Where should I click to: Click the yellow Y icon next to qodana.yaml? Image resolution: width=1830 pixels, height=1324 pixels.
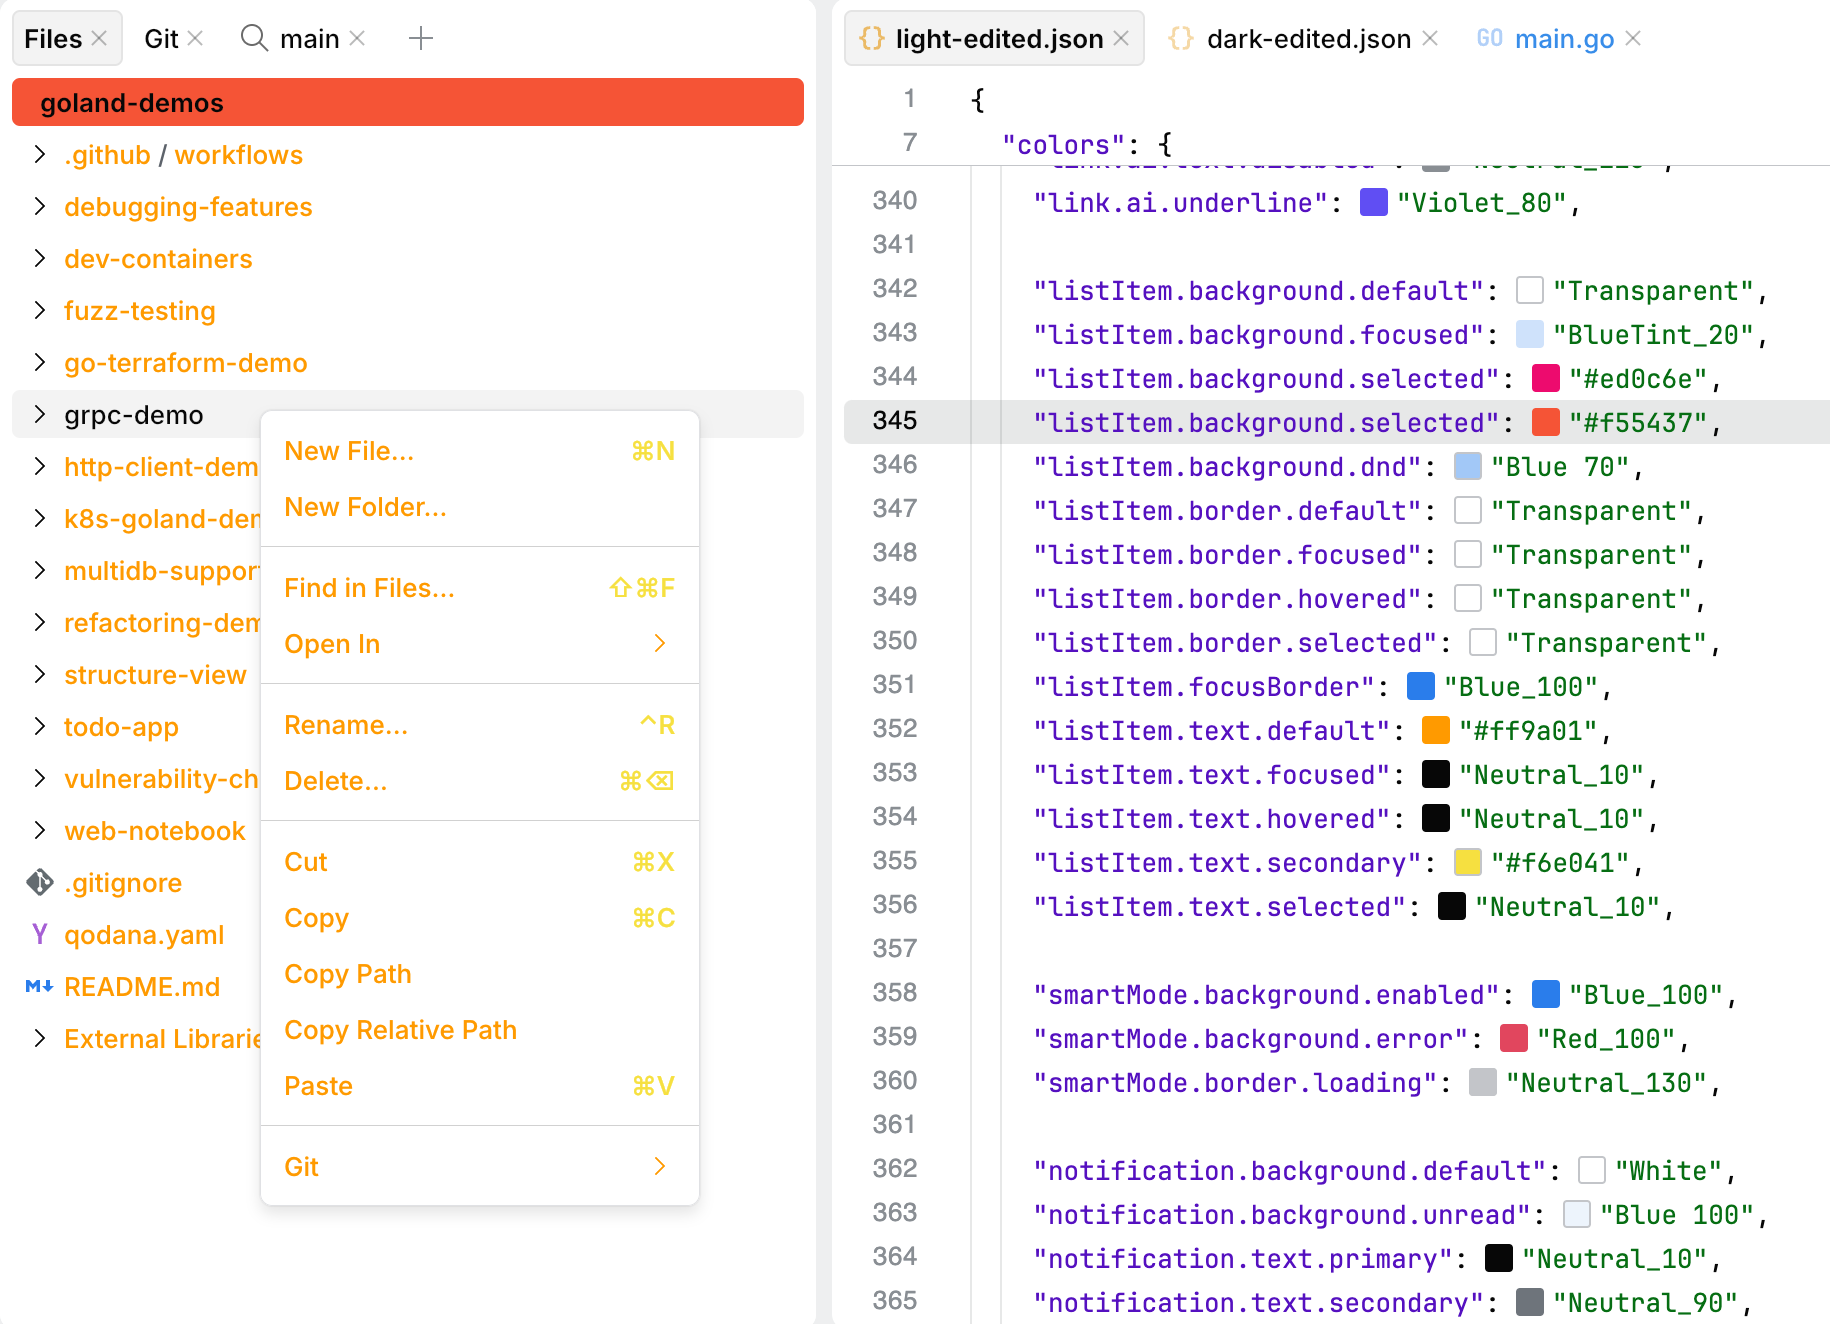pos(38,934)
